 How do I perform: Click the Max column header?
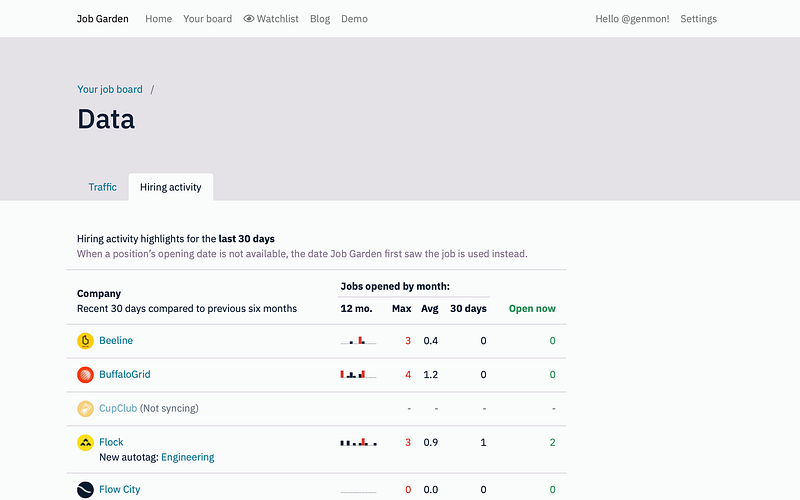click(402, 309)
